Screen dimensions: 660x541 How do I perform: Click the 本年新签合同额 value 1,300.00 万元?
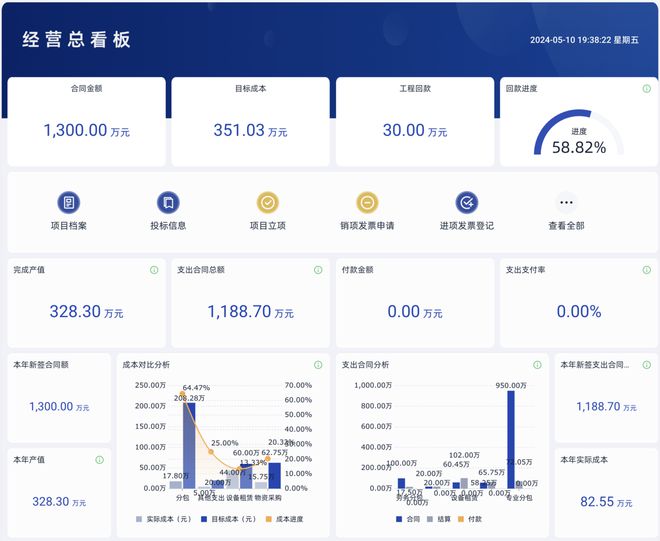pos(59,407)
